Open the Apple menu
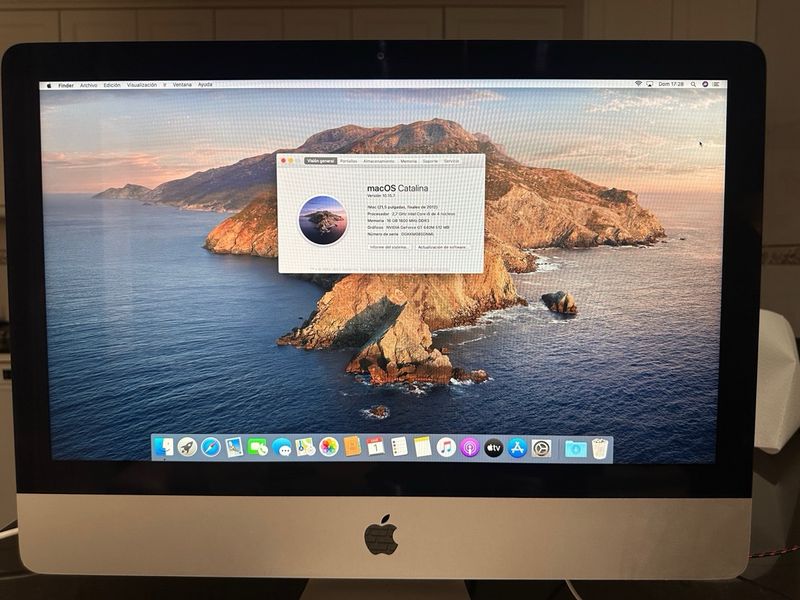800x600 pixels. (49, 86)
